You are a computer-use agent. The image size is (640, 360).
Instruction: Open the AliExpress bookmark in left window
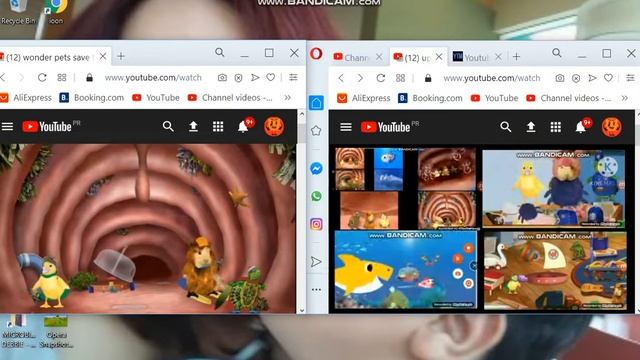[26, 98]
